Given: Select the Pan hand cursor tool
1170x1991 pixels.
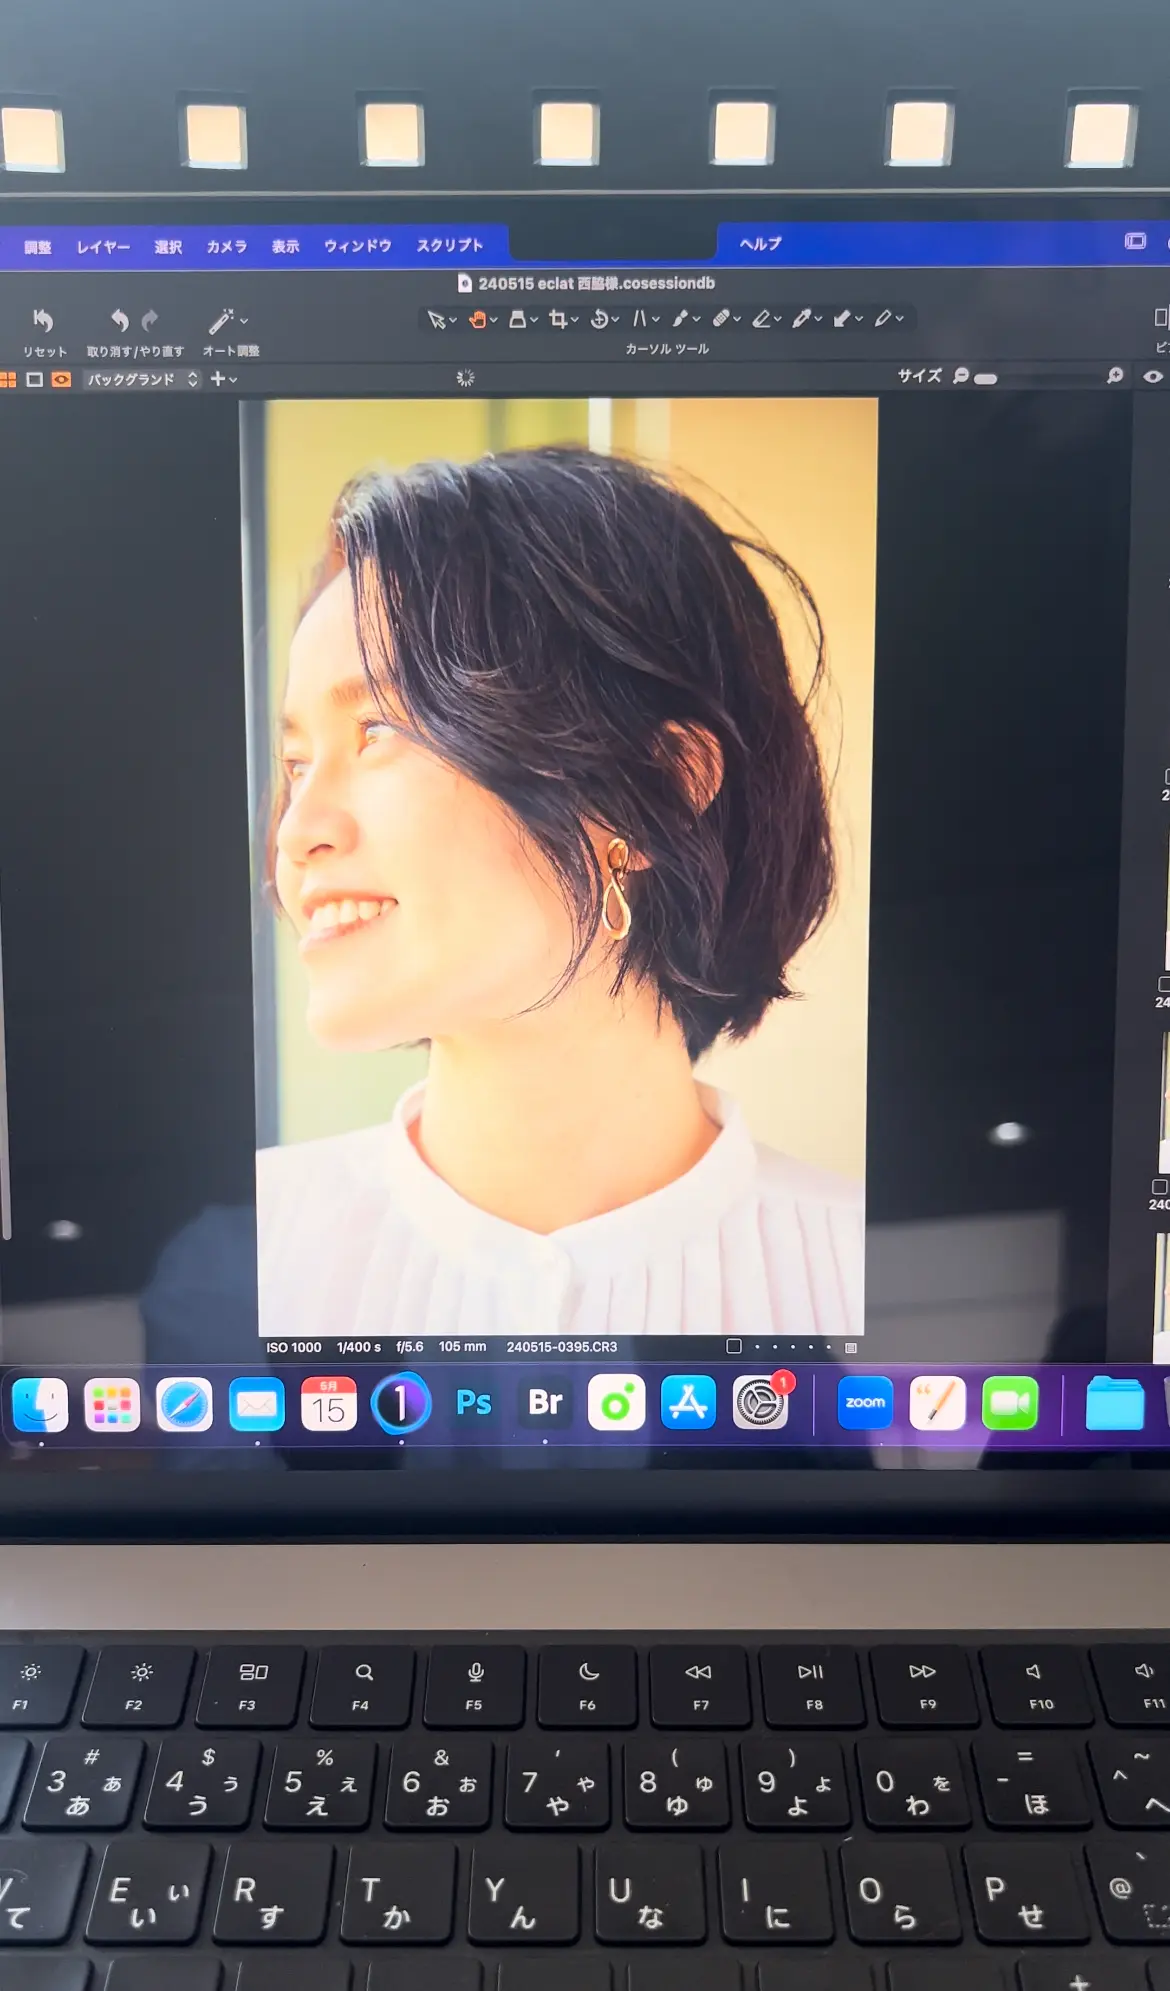Looking at the screenshot, I should [478, 319].
